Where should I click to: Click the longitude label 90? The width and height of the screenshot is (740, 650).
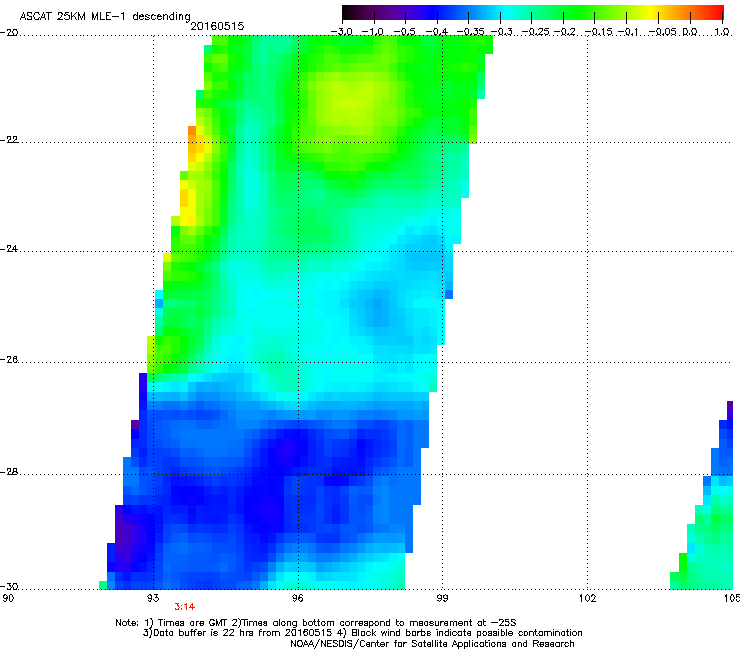pos(8,599)
